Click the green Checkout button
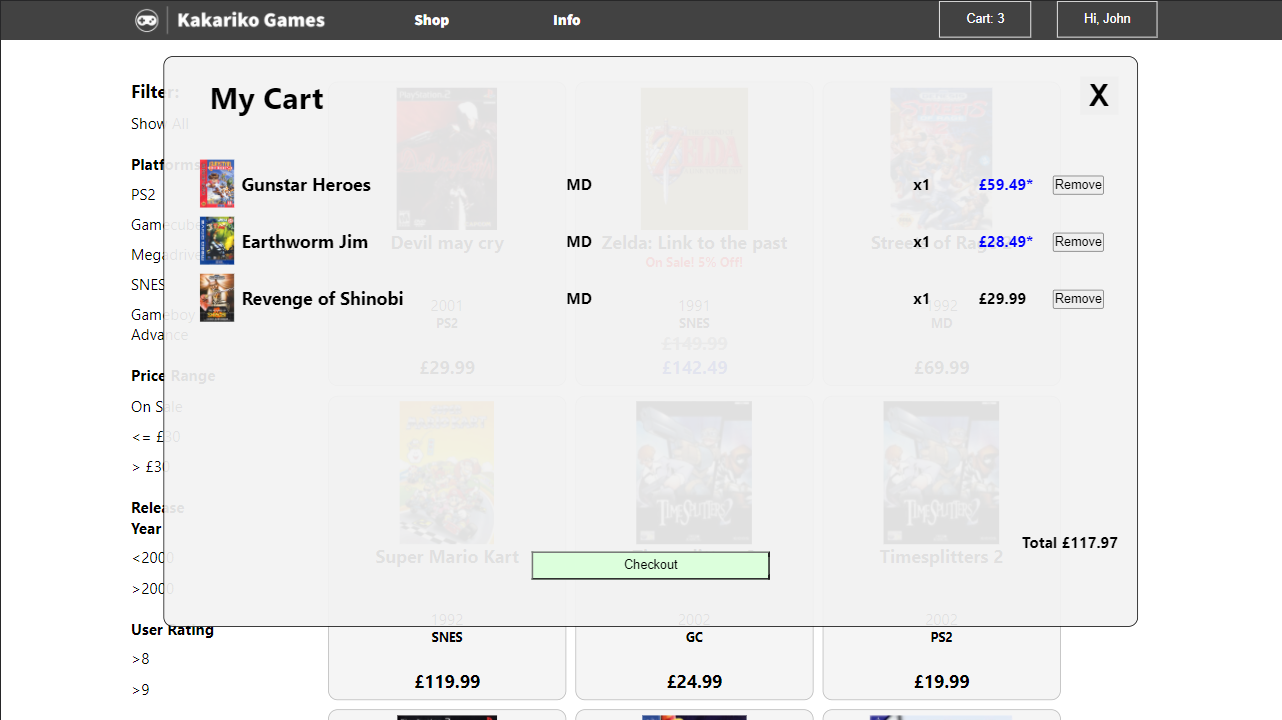This screenshot has height=720, width=1282. click(x=651, y=565)
